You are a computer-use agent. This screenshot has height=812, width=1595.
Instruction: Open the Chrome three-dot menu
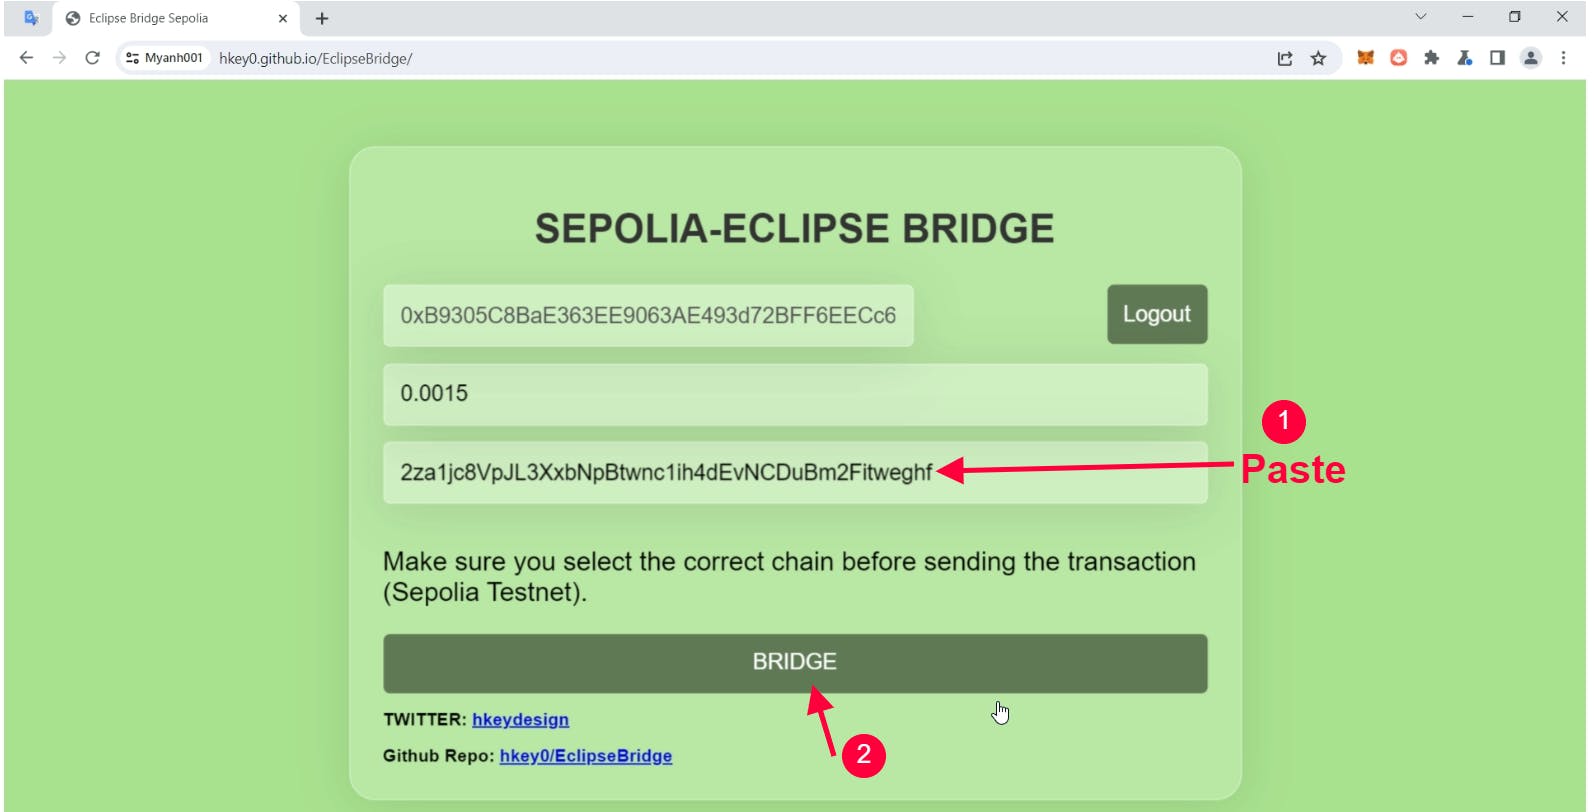pyautogui.click(x=1563, y=58)
